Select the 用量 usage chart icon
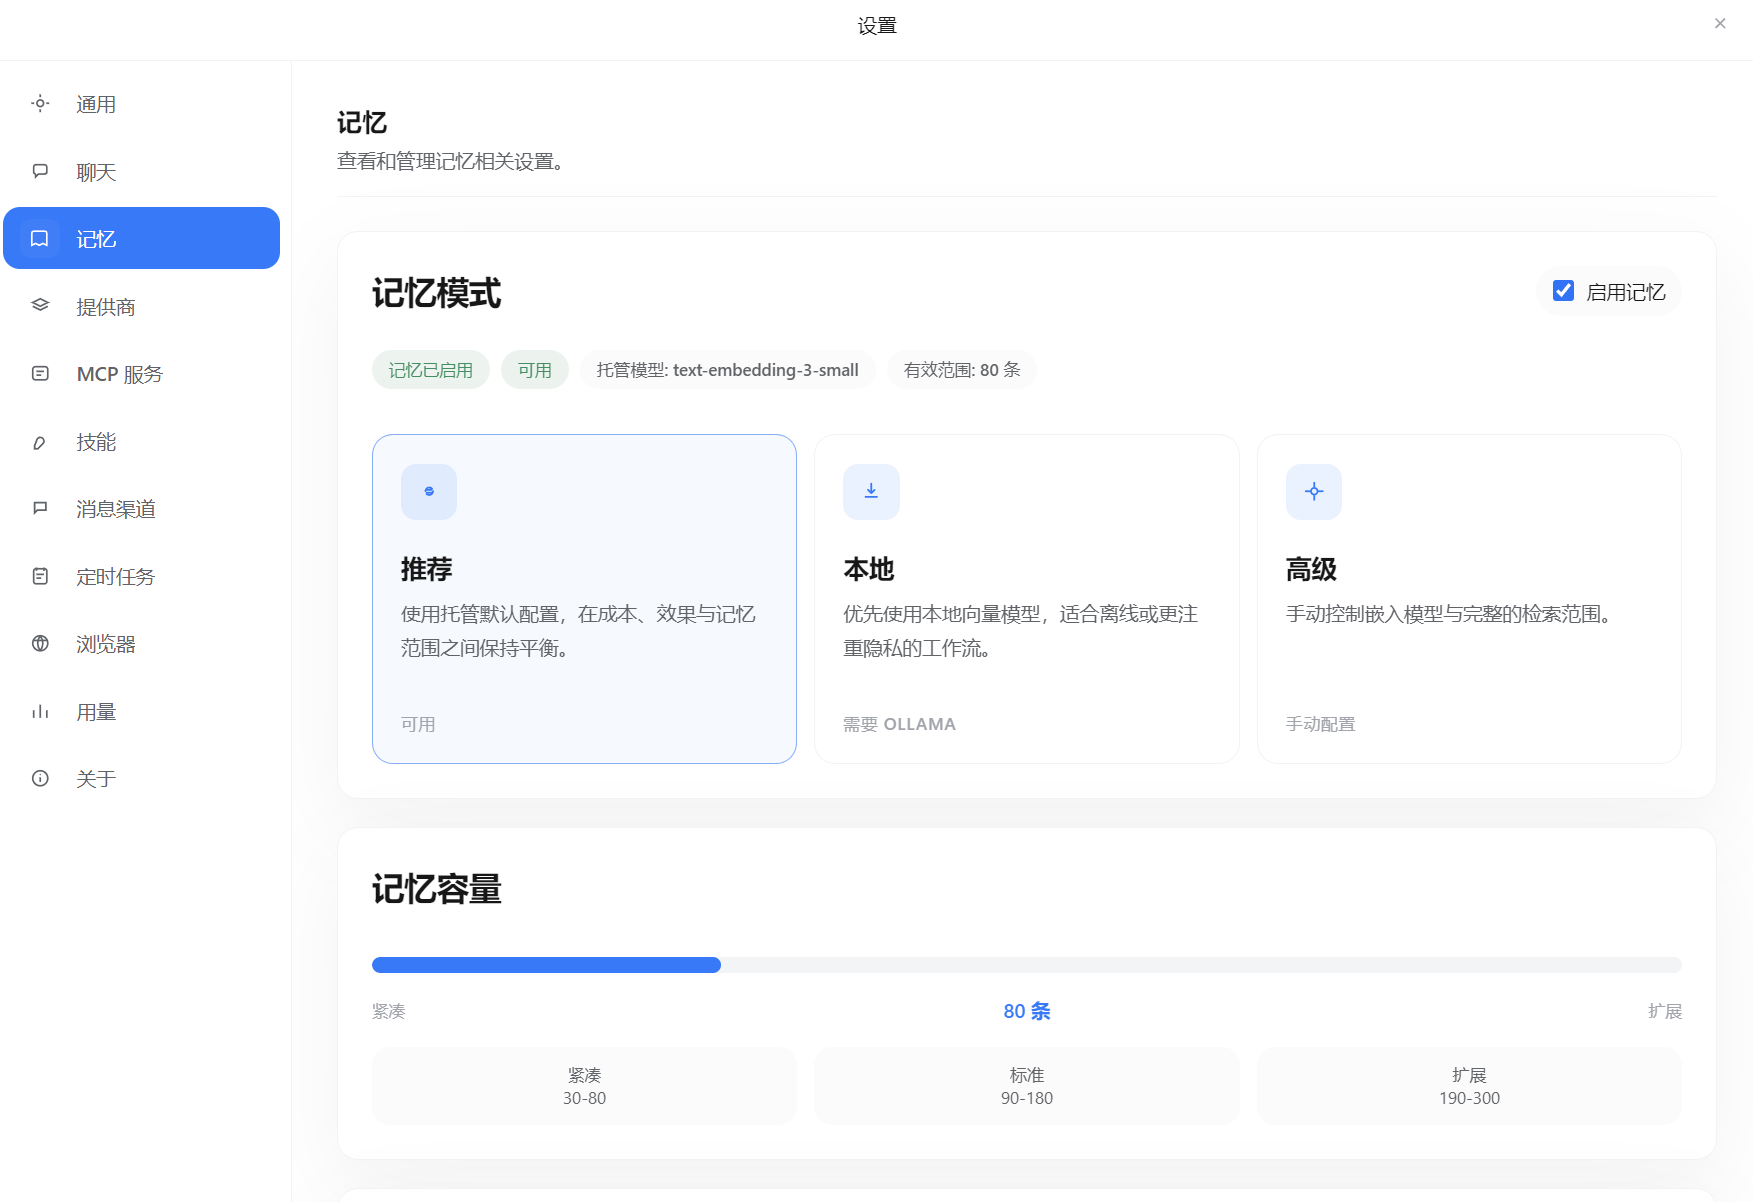Image resolution: width=1753 pixels, height=1202 pixels. click(40, 711)
